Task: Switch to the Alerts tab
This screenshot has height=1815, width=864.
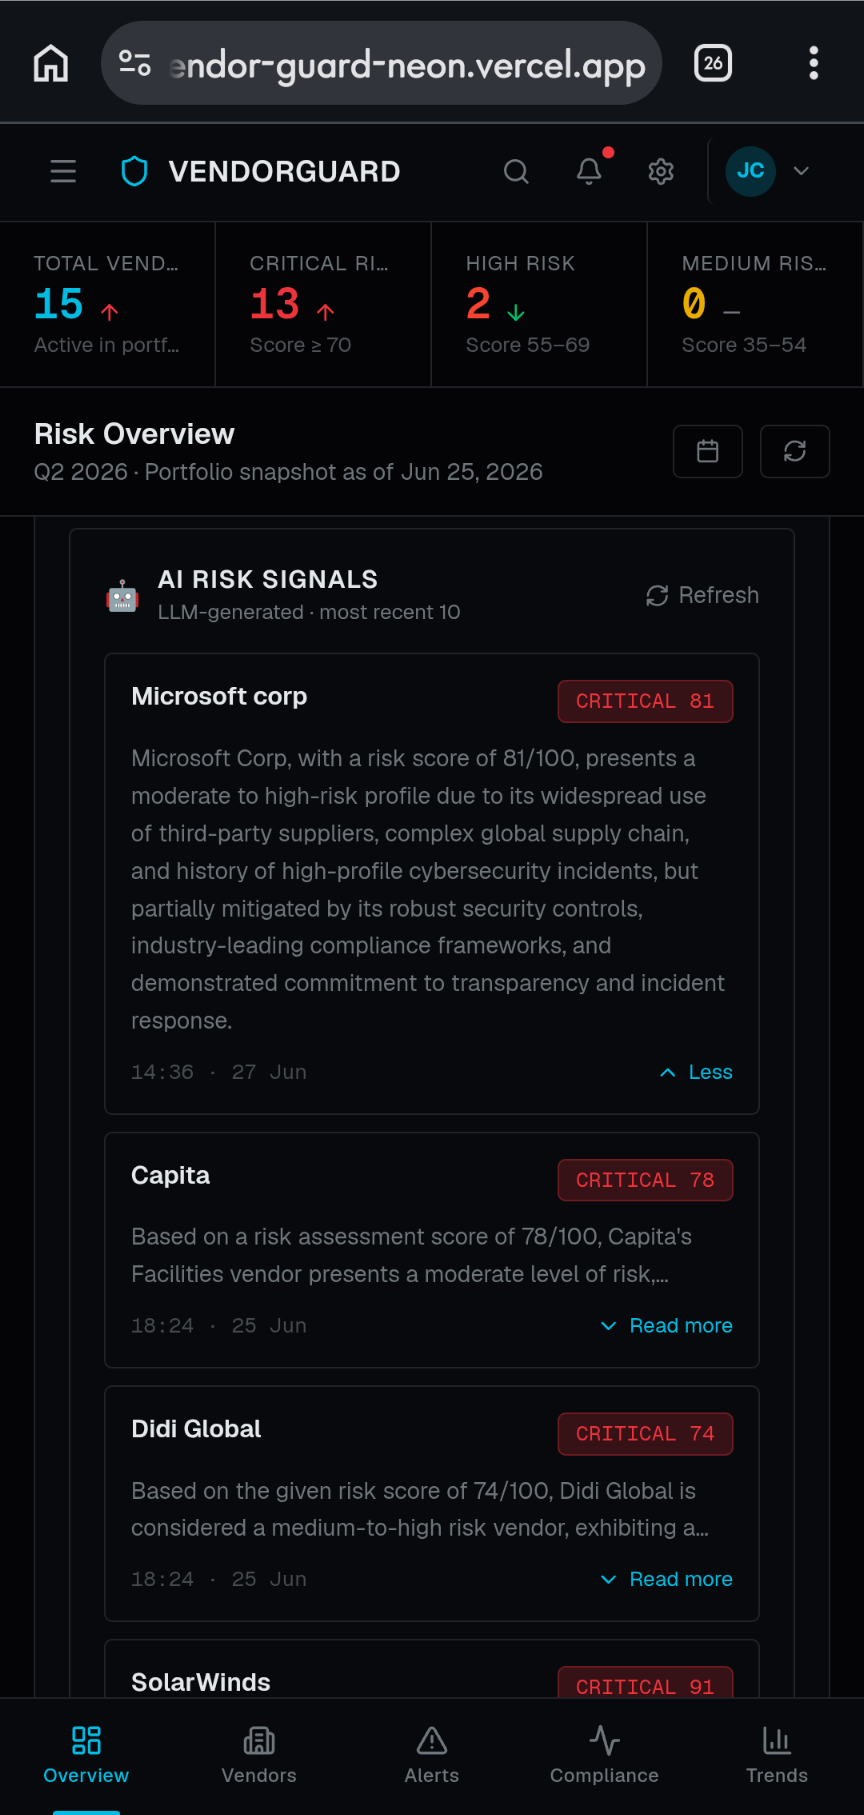Action: click(x=432, y=1755)
